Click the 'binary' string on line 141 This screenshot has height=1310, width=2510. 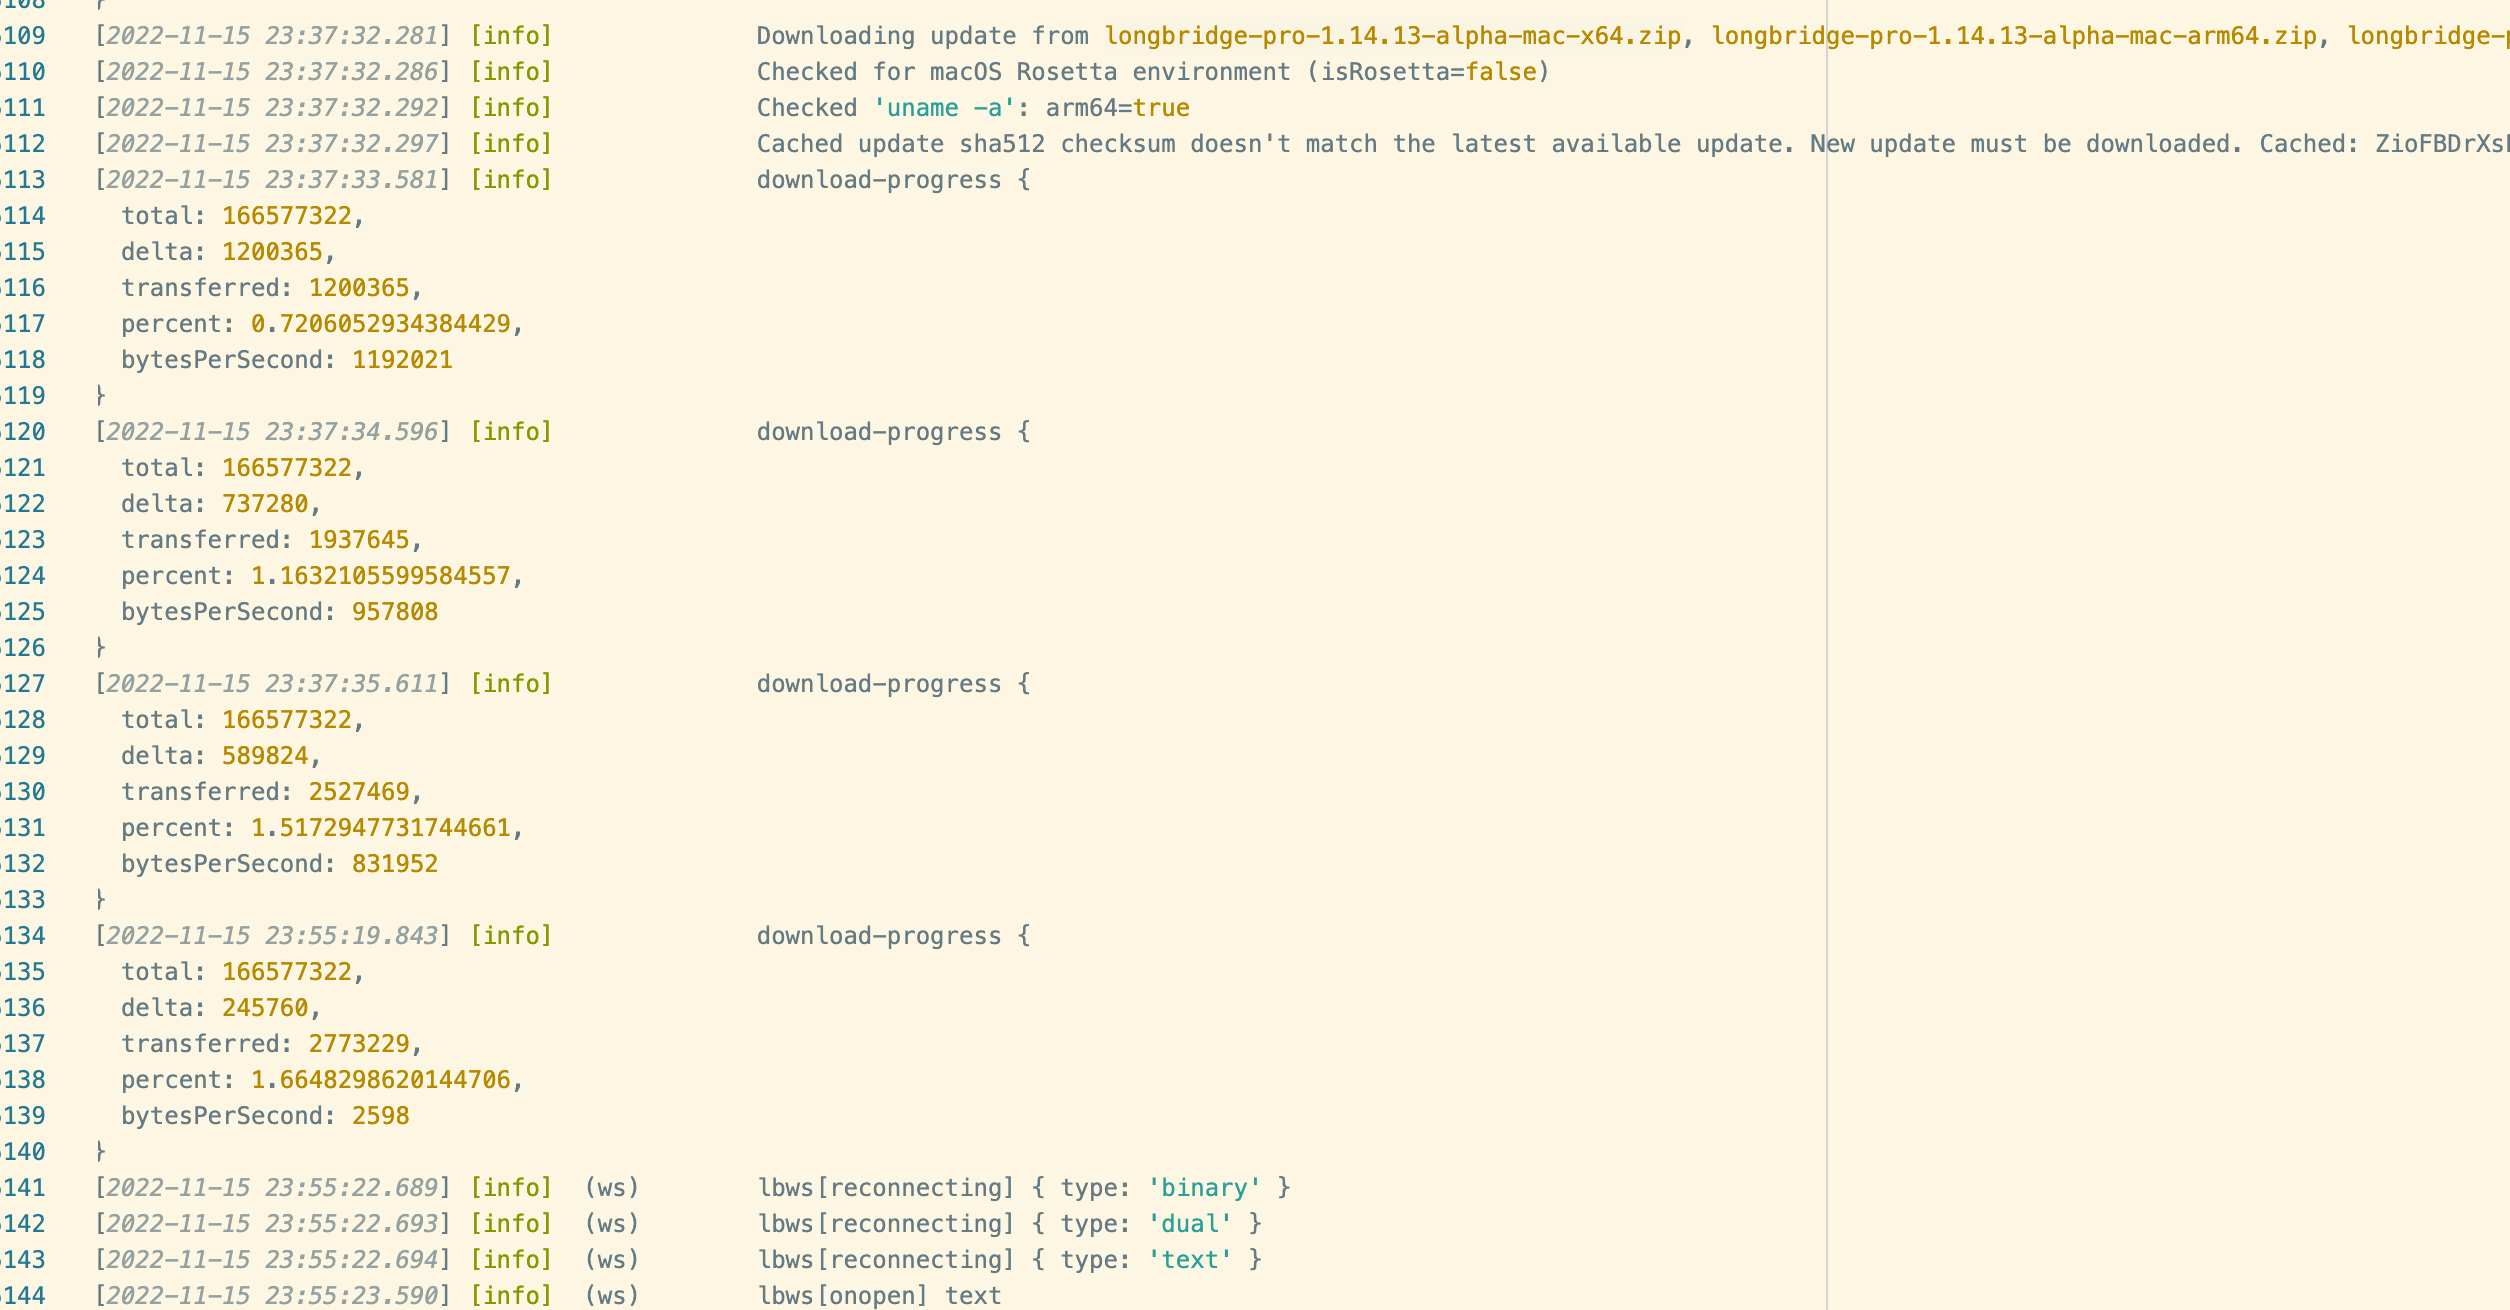pyautogui.click(x=1204, y=1188)
